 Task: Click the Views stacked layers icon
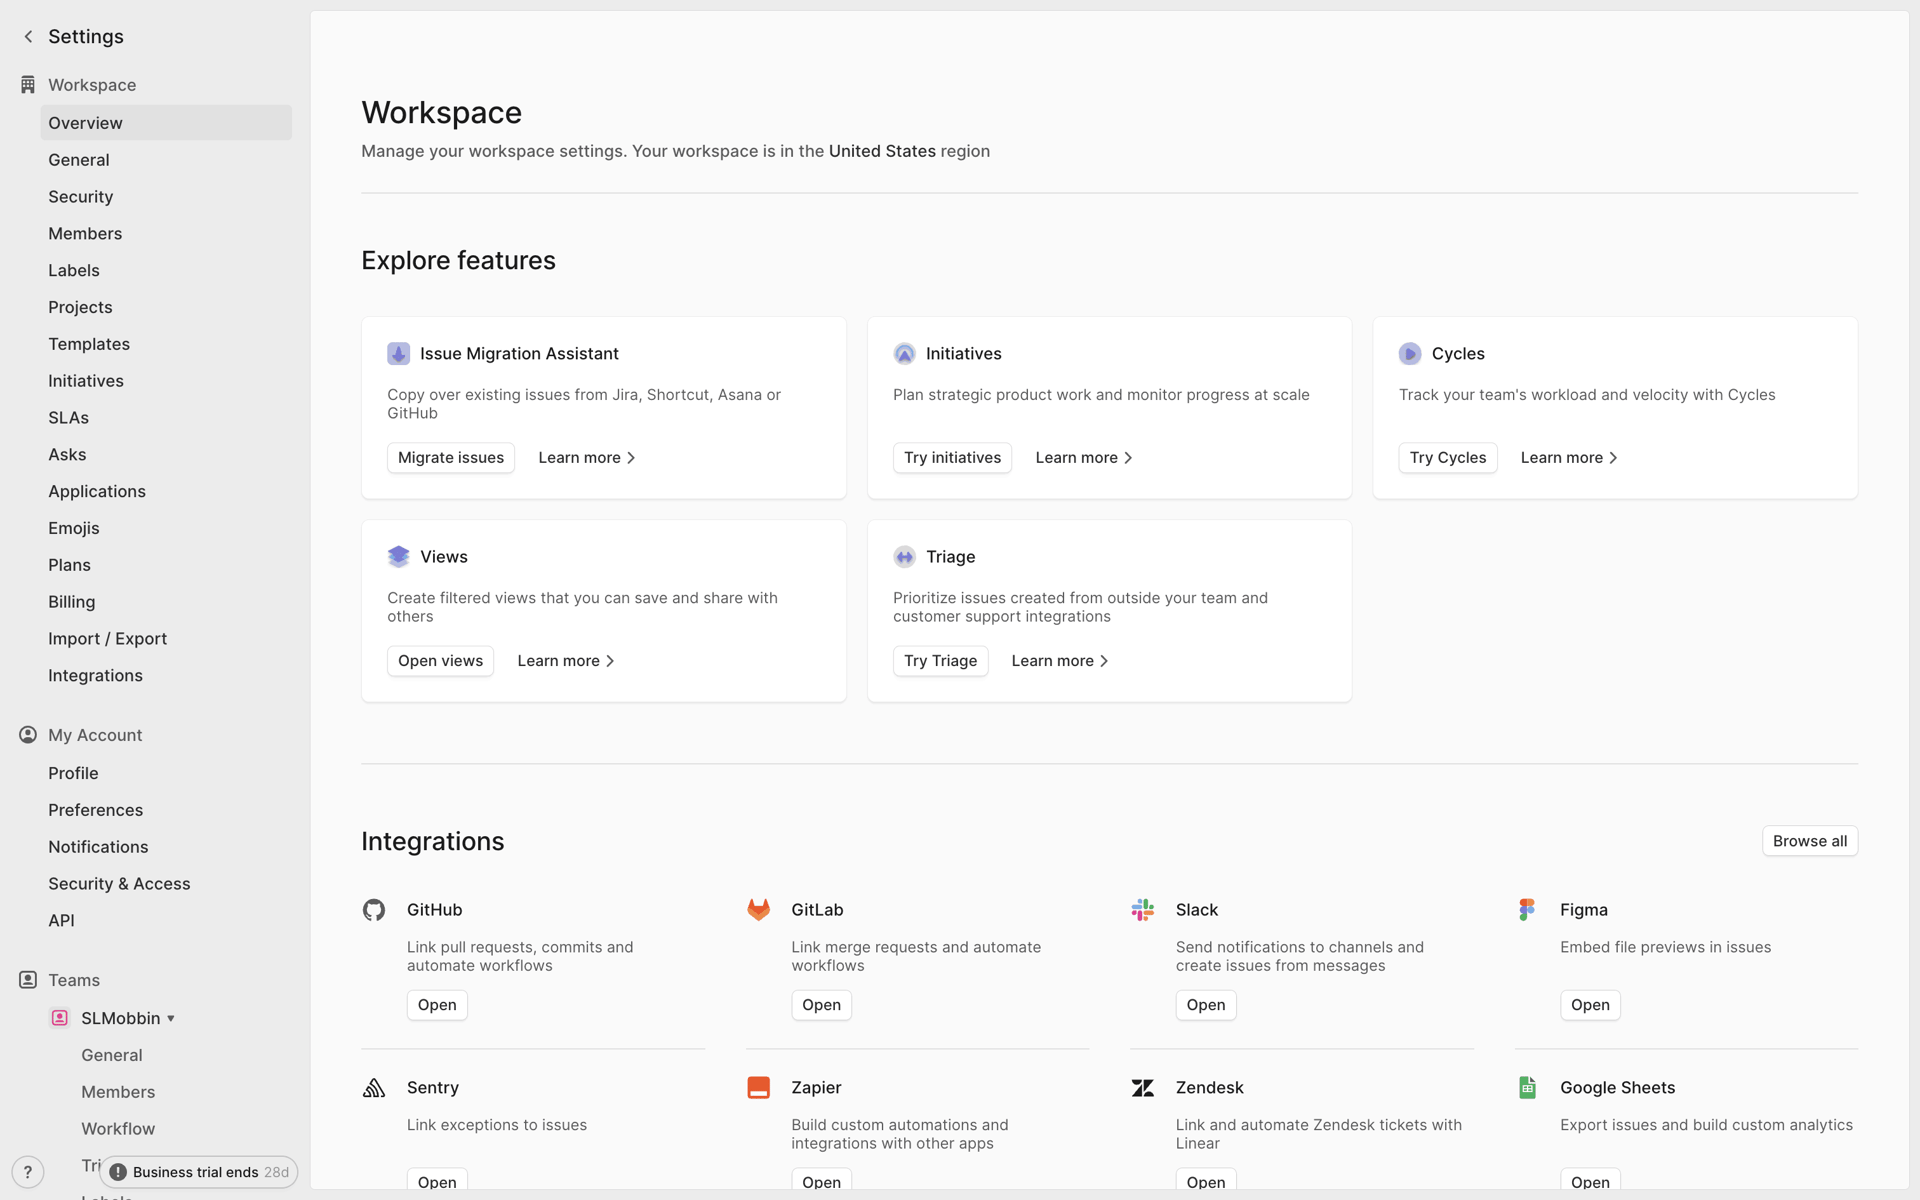tap(399, 557)
